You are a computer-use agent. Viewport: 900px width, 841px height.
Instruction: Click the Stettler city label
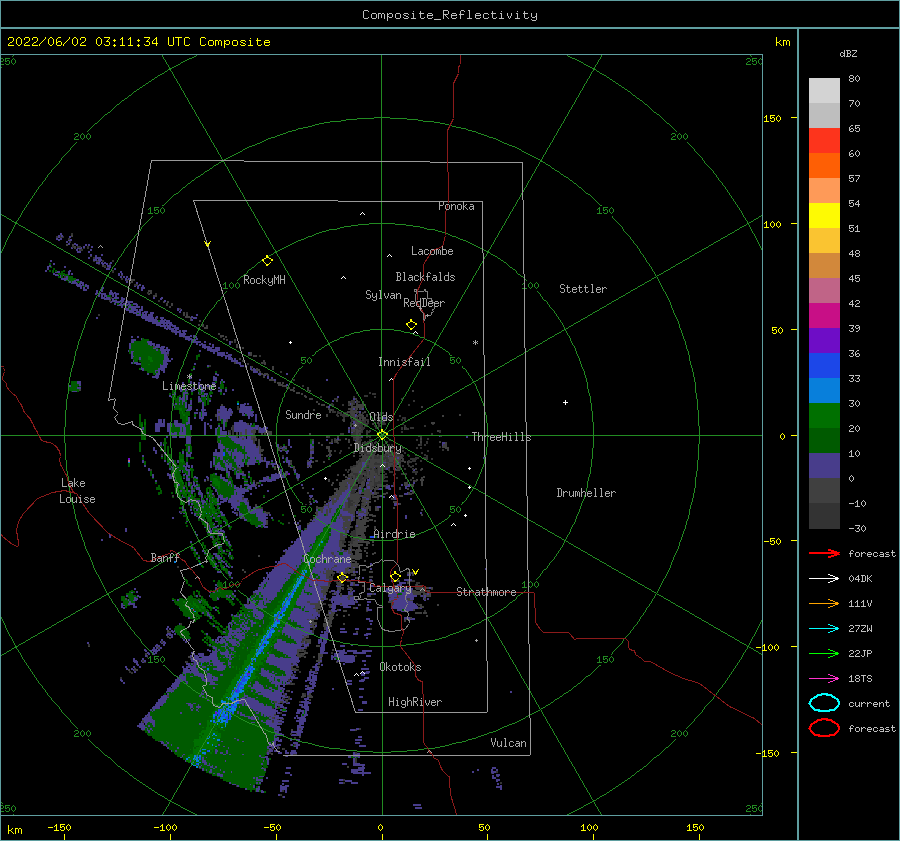click(x=583, y=289)
